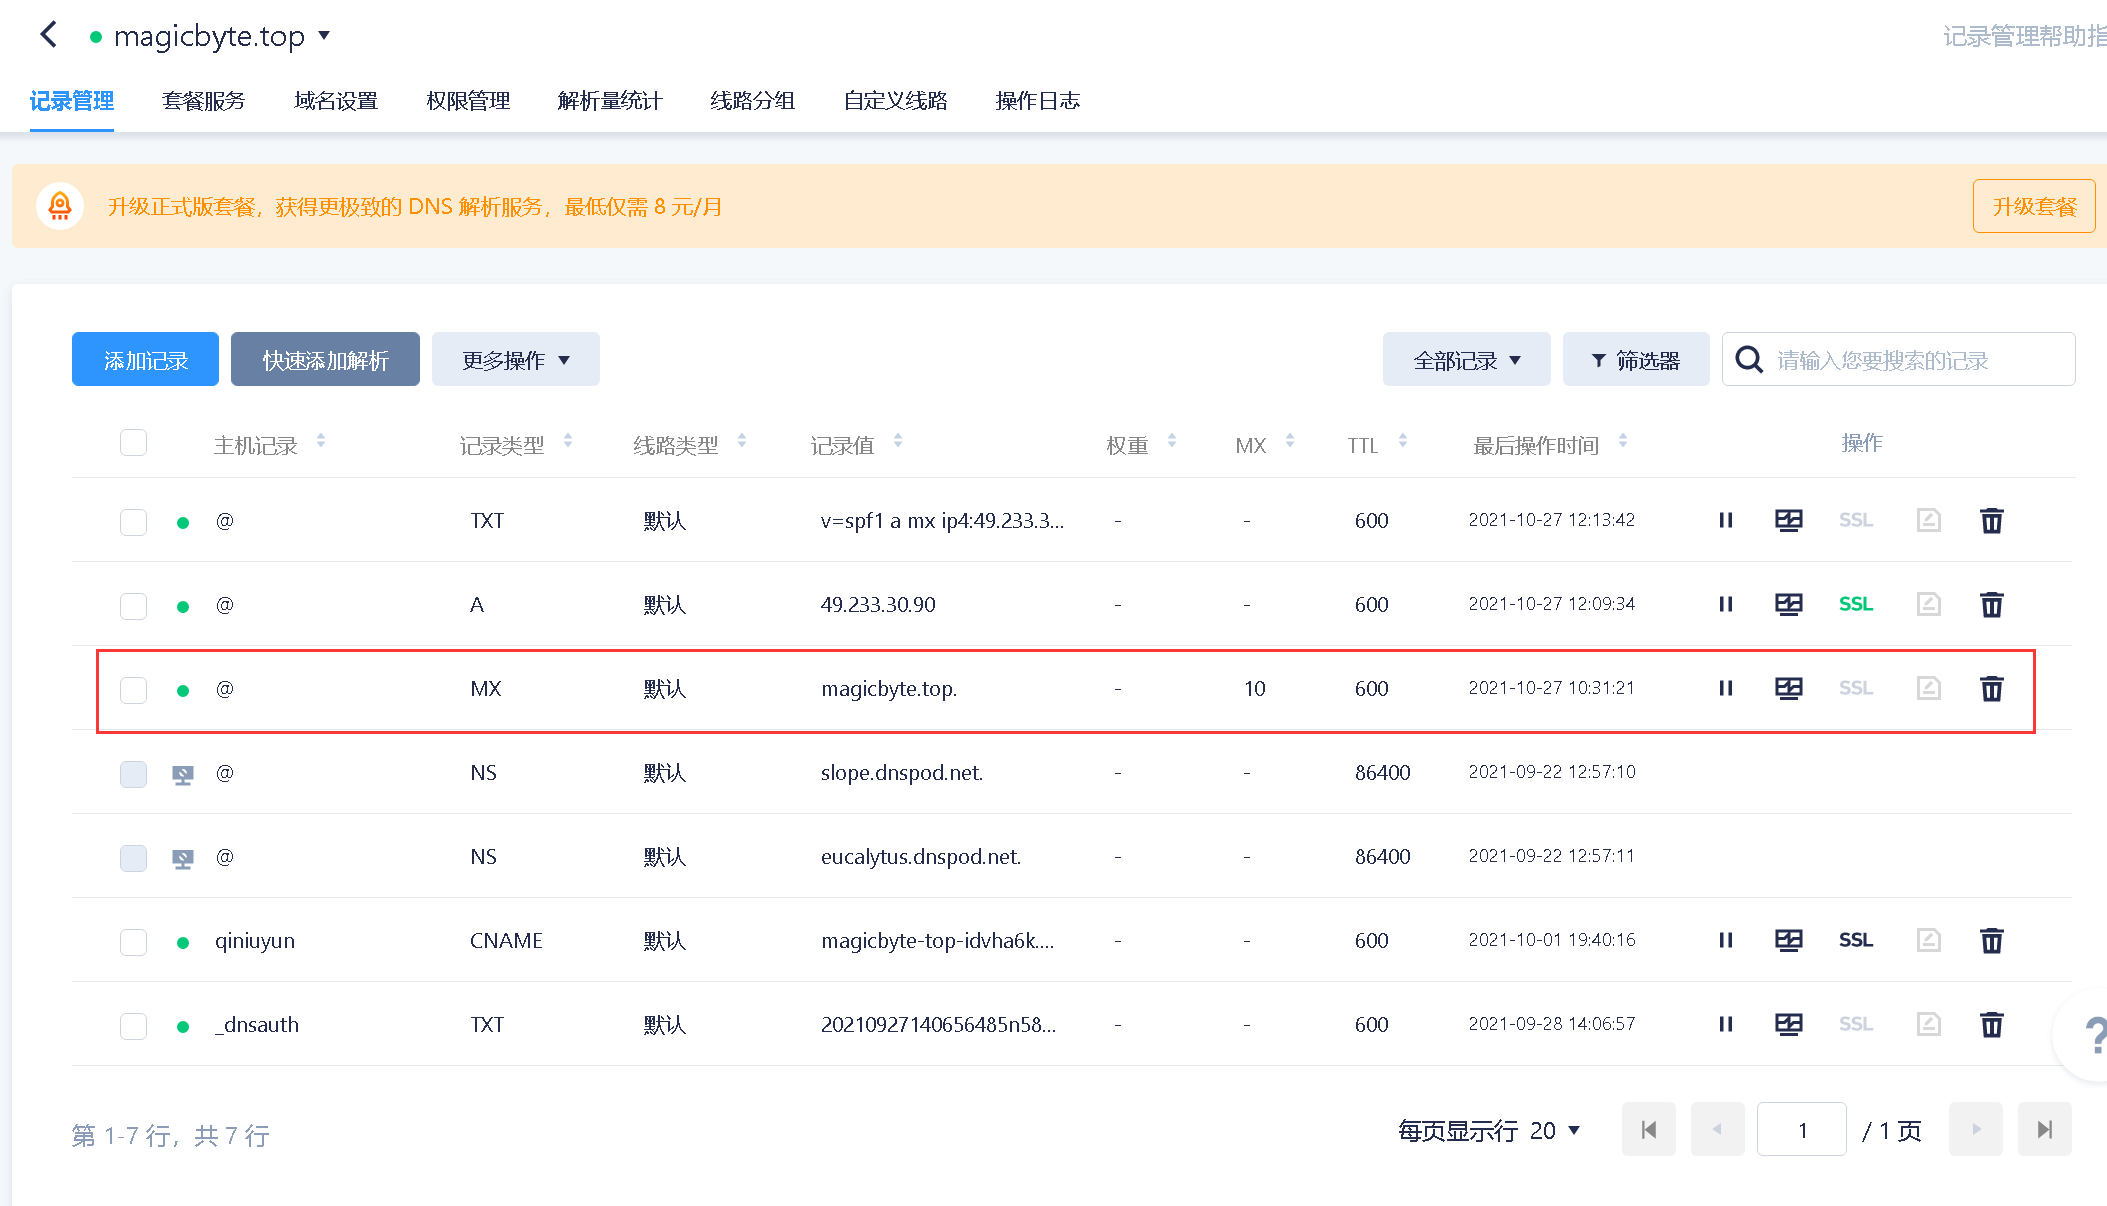The image size is (2107, 1206).
Task: Open the 全部记录 filter dropdown
Action: pos(1466,359)
